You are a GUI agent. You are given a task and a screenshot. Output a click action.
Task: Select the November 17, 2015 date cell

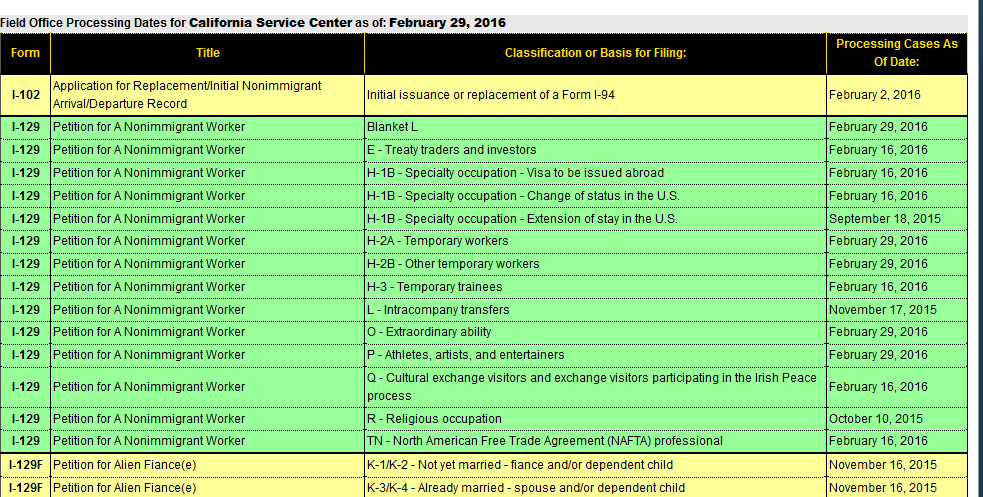[x=896, y=310]
